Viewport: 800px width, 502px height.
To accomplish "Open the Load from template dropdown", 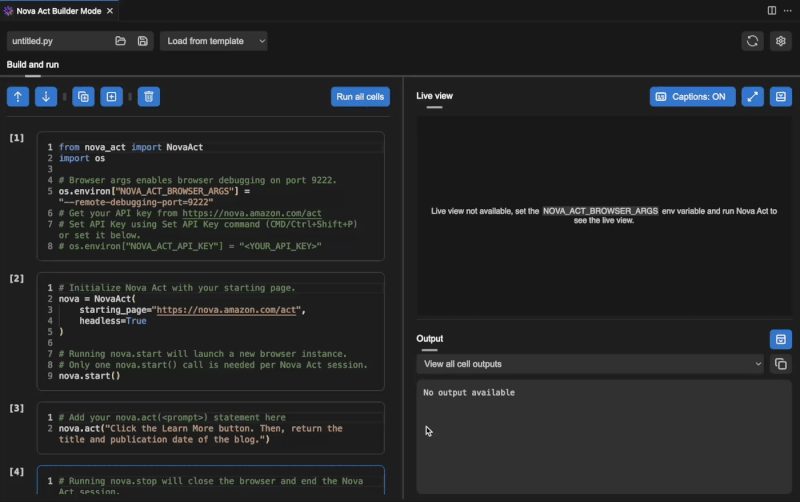I will 214,41.
